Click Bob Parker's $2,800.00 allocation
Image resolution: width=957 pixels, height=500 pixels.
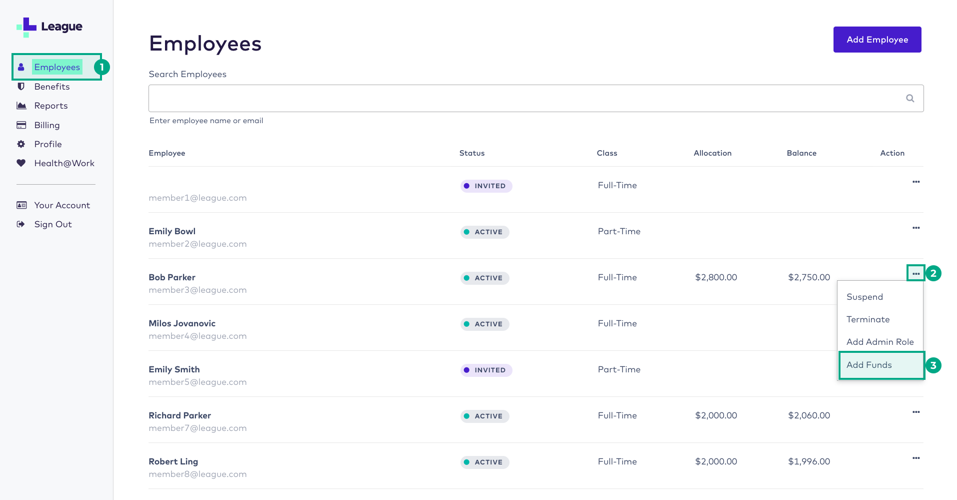click(x=716, y=277)
